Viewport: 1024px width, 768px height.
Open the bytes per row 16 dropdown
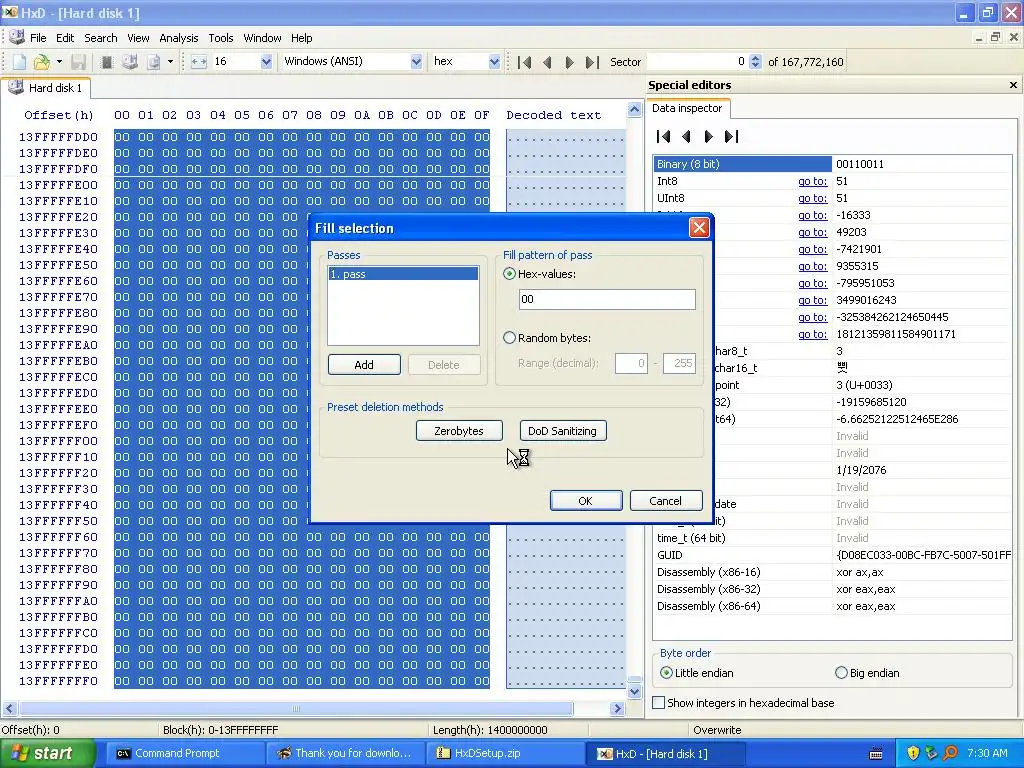[266, 62]
